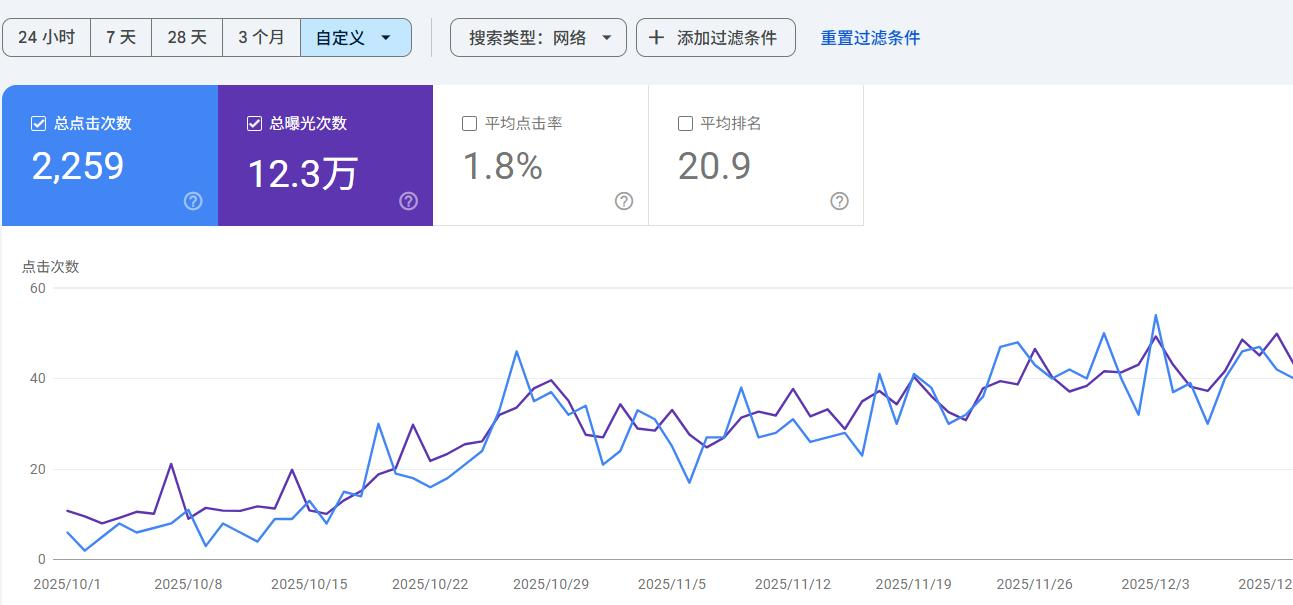Screen dimensions: 1293x605
Task: Uncheck the 总点击次数 checkbox
Action: click(x=39, y=124)
